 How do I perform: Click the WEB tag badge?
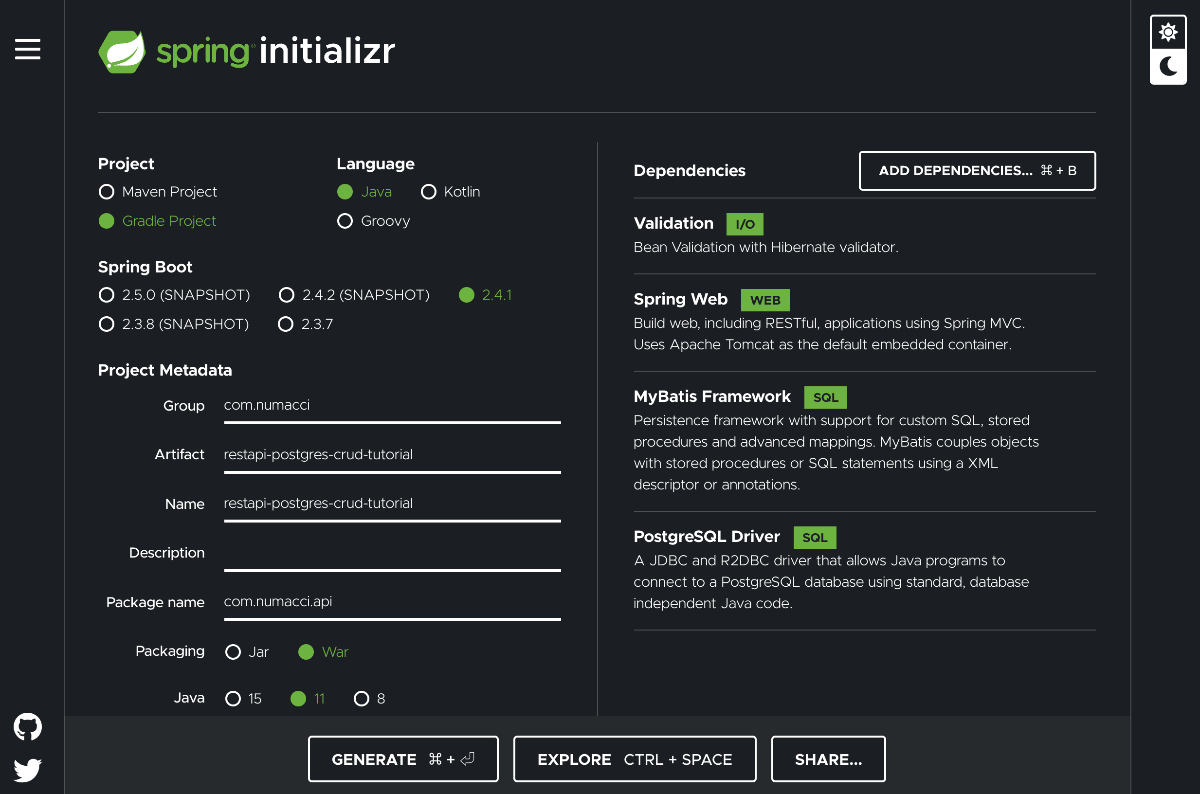(765, 300)
